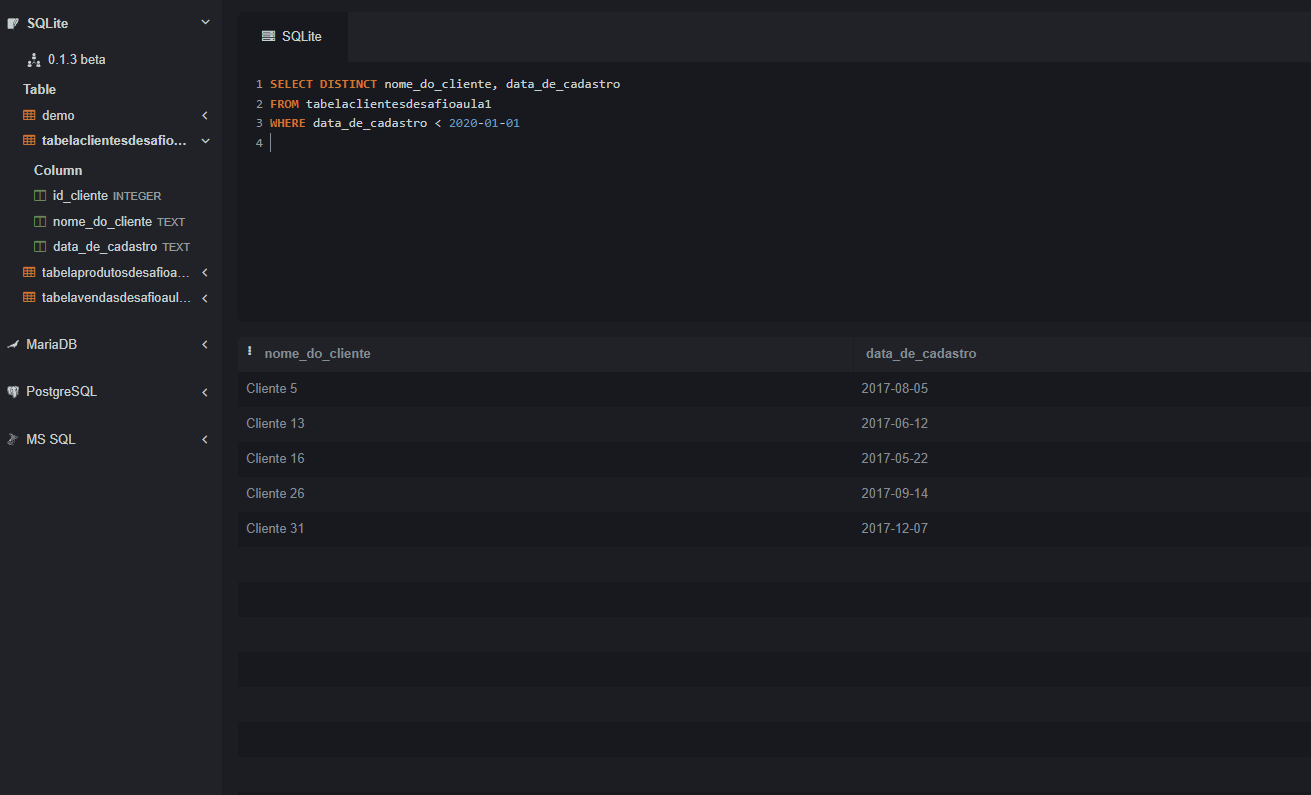Click the id_cliente INTEGER column entry

[x=107, y=196]
